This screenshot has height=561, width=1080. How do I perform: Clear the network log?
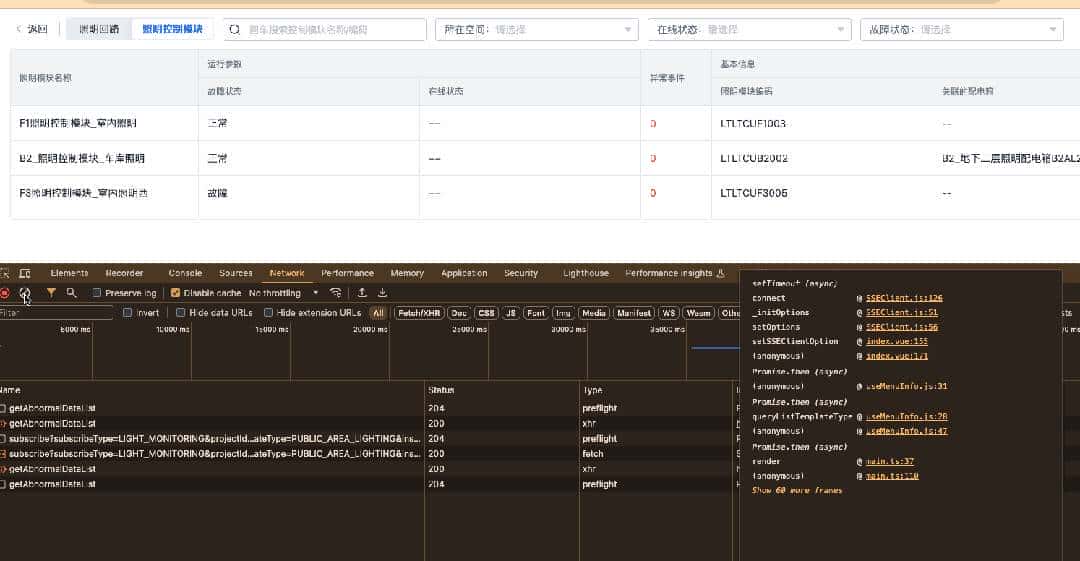pos(25,293)
